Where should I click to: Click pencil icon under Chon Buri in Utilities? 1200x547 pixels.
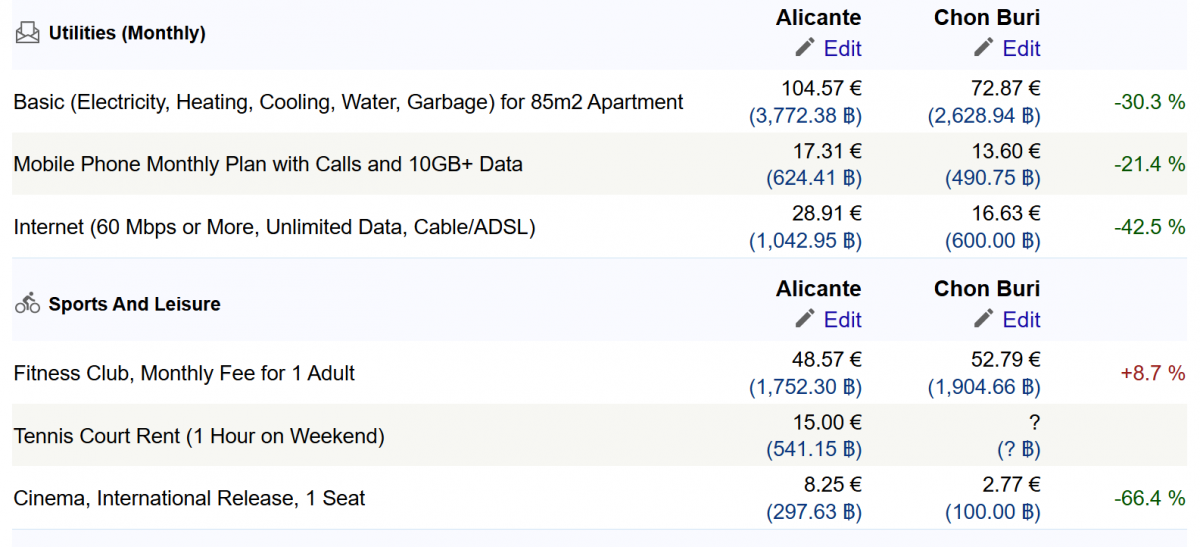click(984, 48)
